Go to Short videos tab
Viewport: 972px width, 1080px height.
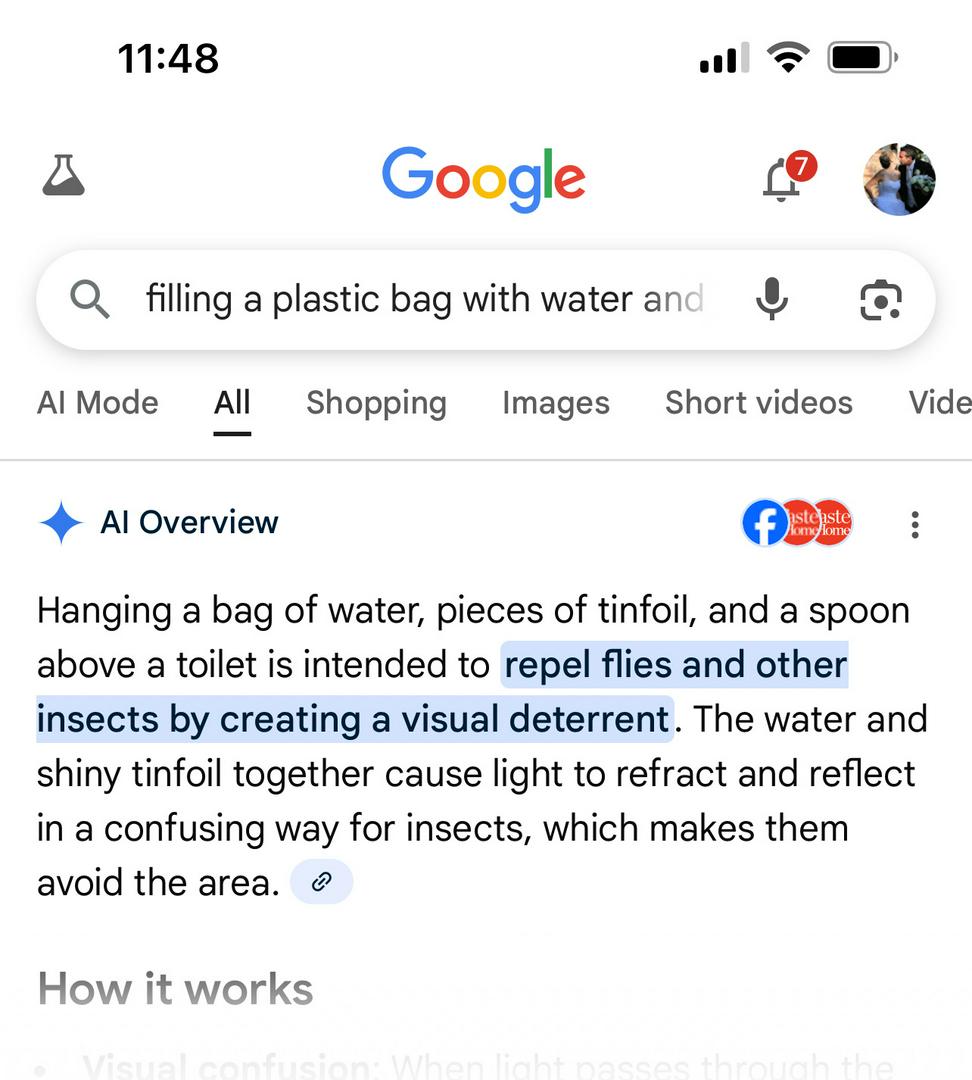tap(758, 403)
